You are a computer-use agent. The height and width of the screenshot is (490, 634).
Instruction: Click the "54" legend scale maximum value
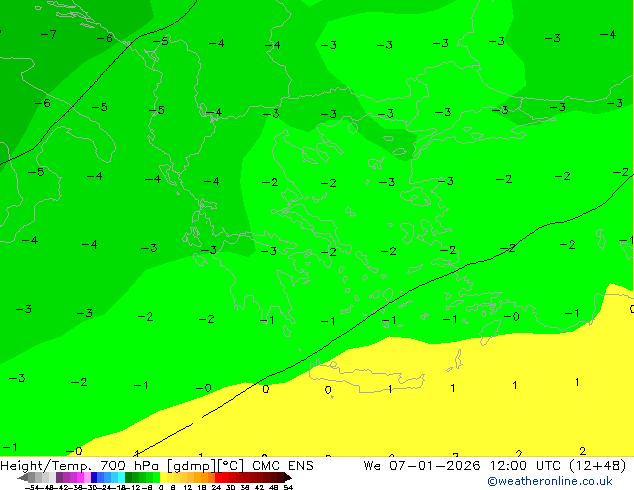[288, 487]
